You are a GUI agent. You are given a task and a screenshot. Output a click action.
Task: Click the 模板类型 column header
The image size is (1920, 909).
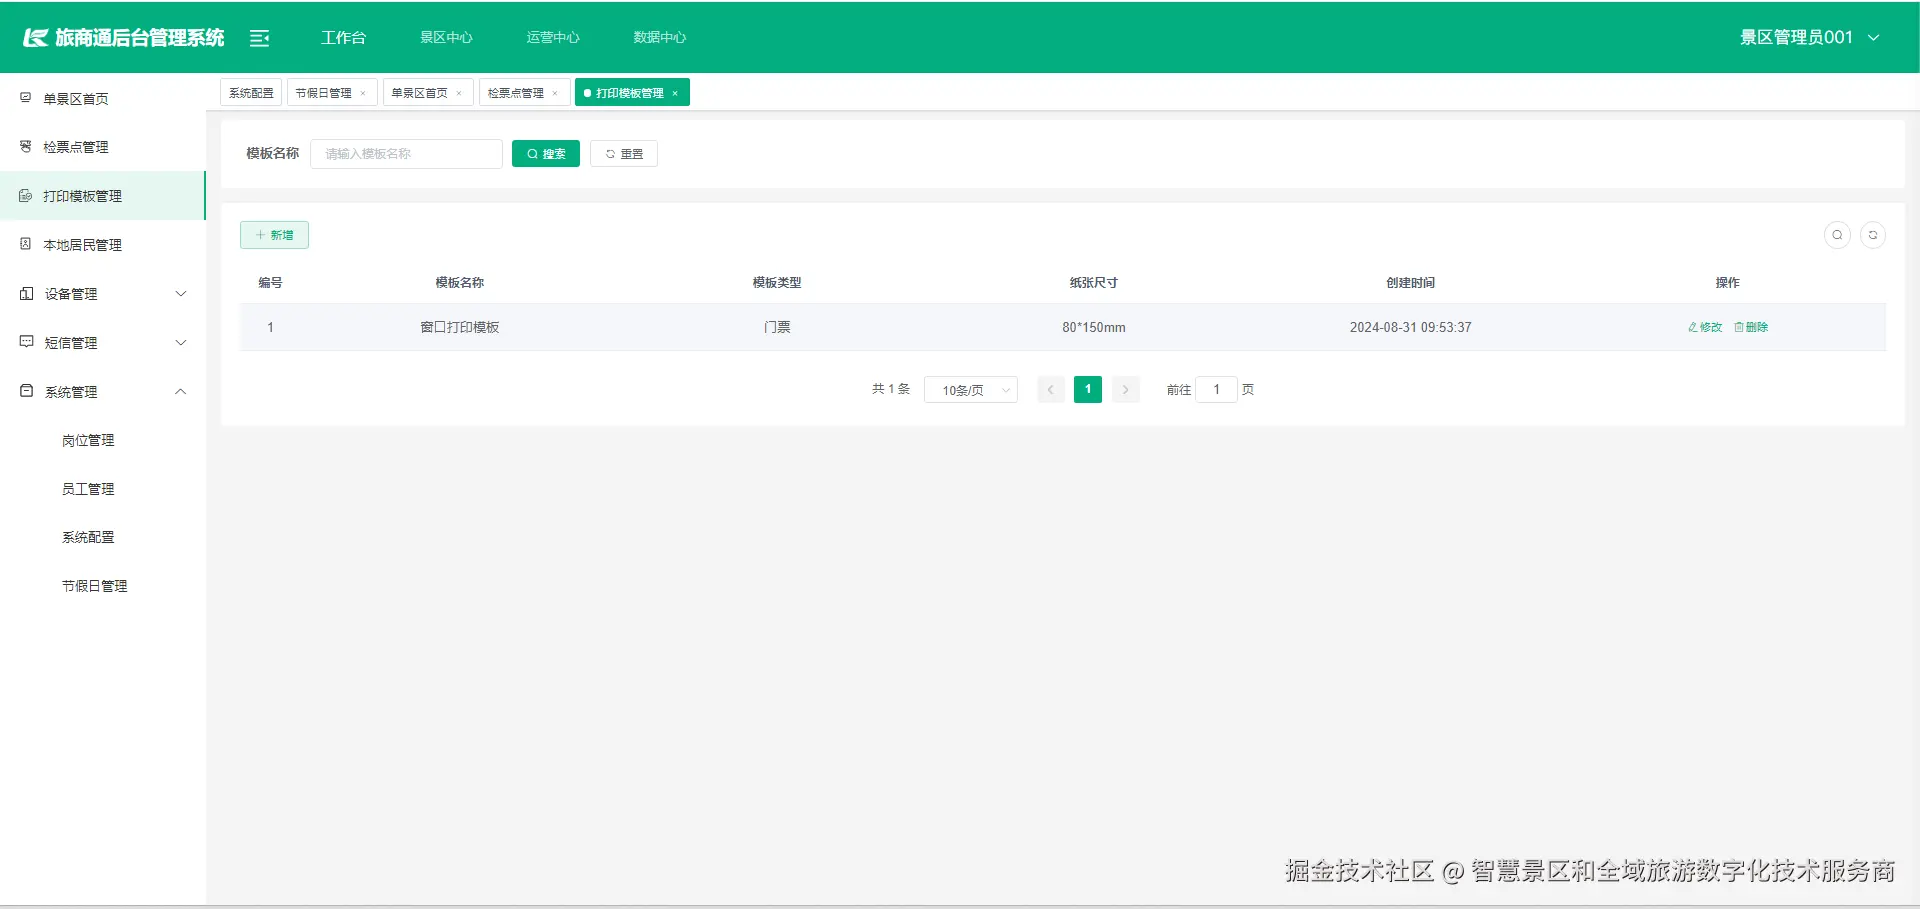tap(777, 283)
